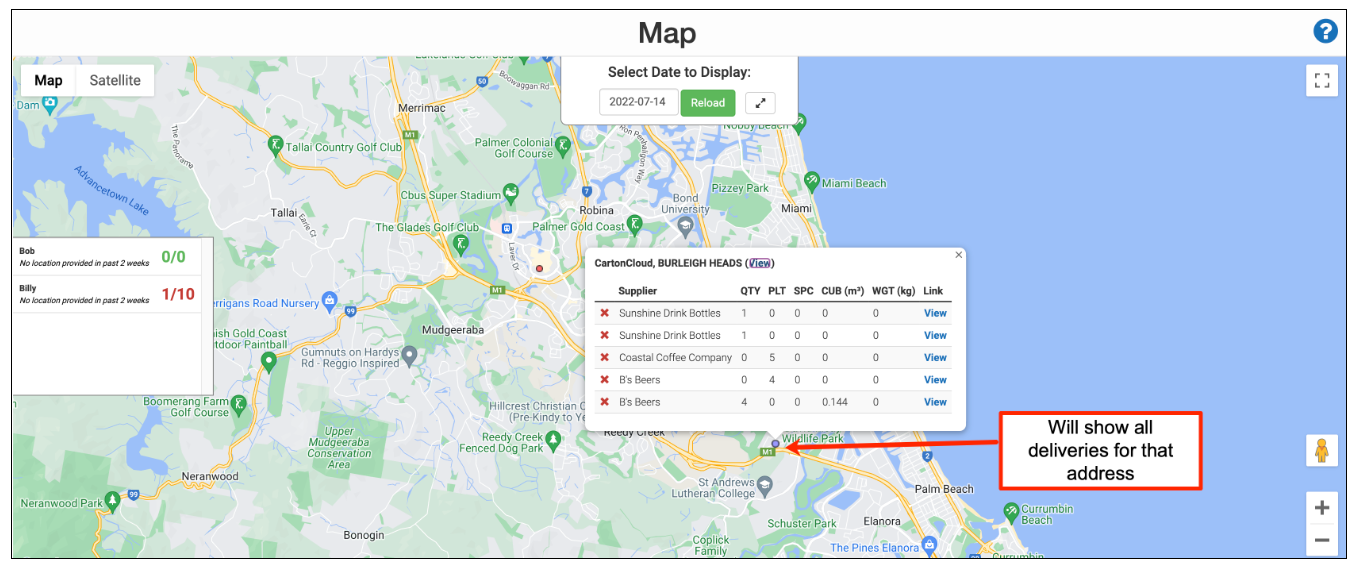
Task: Toggle fullscreen map view icon
Action: point(1322,80)
